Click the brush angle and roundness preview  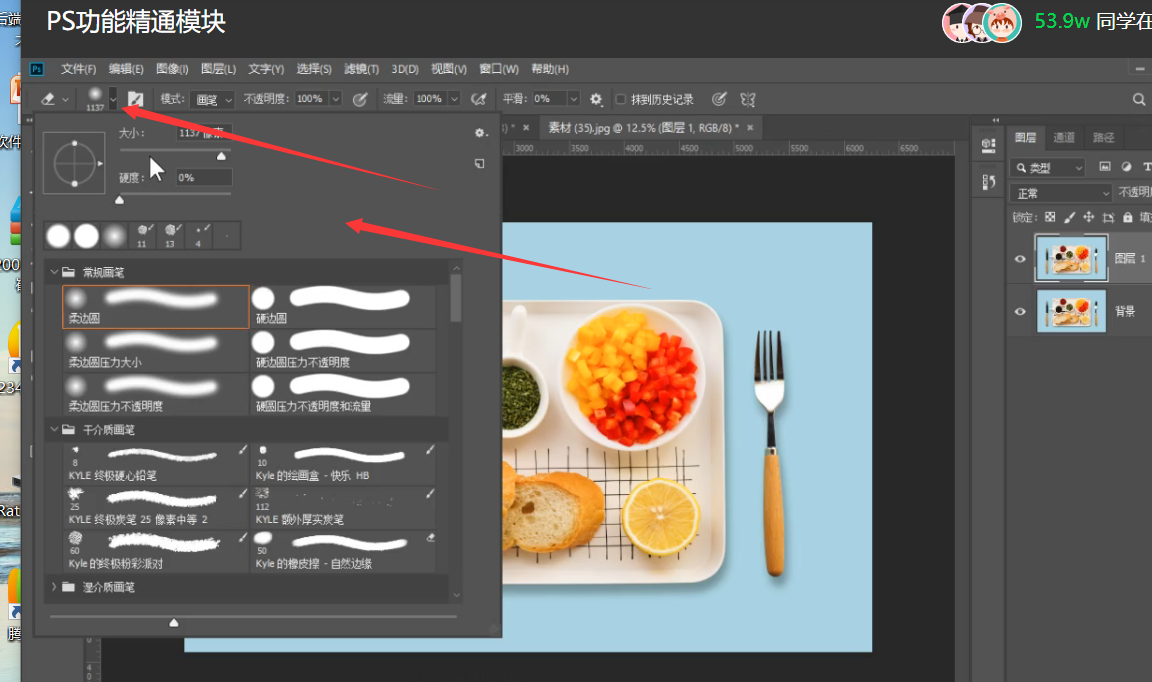(74, 163)
